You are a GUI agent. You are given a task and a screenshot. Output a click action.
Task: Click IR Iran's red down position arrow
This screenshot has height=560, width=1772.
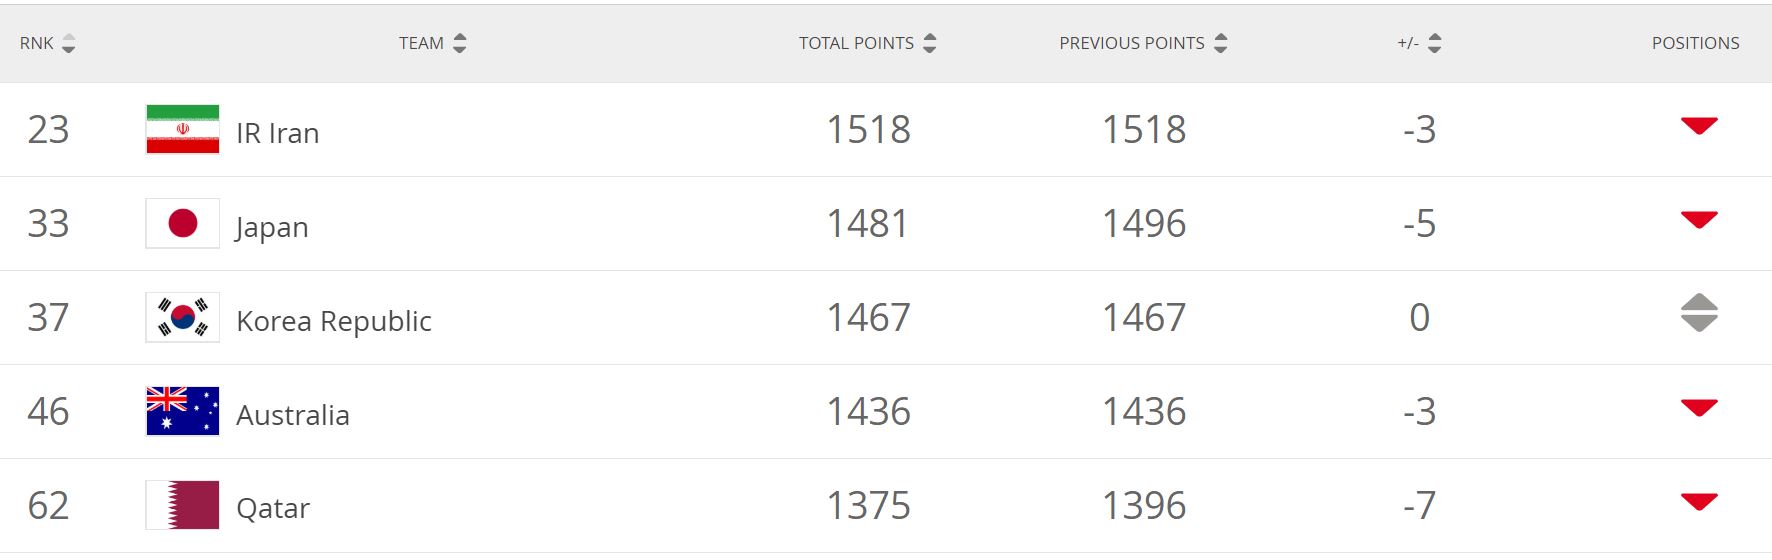coord(1698,126)
